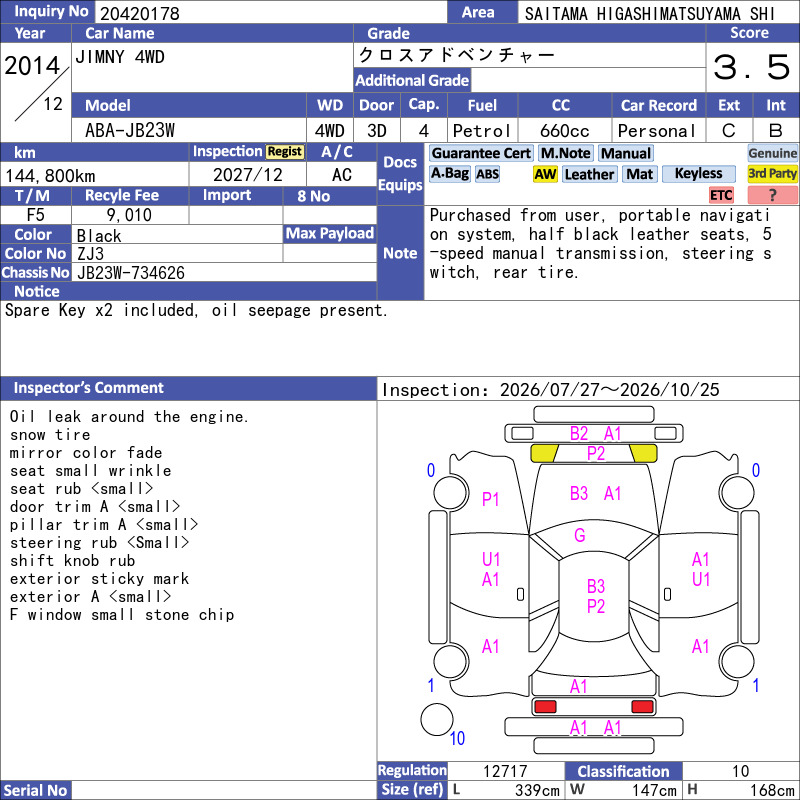Click the pink question mark badge

point(772,195)
